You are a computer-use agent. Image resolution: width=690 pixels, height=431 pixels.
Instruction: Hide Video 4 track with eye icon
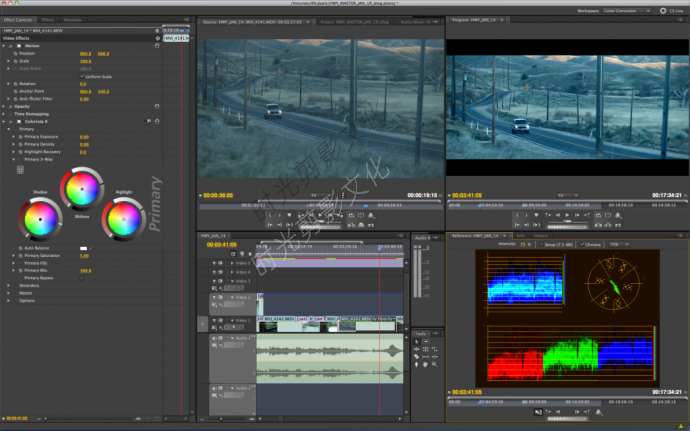(214, 272)
